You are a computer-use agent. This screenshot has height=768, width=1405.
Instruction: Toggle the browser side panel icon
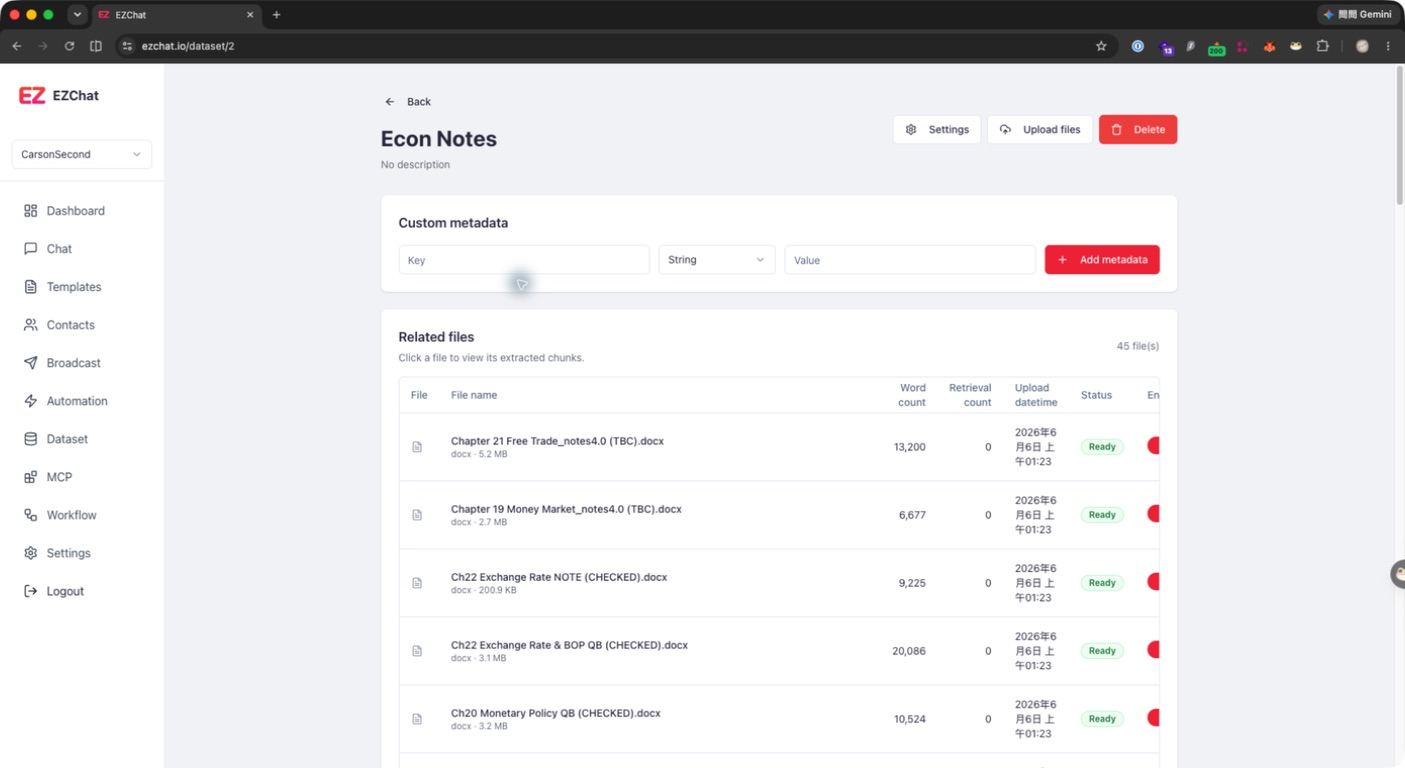[96, 46]
